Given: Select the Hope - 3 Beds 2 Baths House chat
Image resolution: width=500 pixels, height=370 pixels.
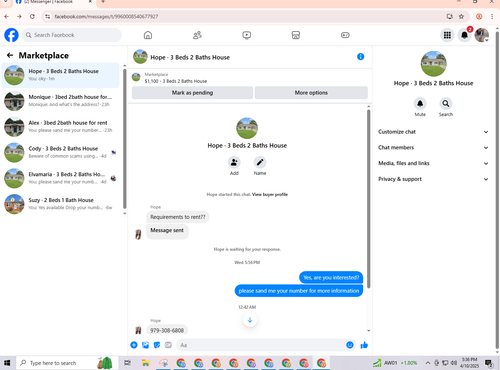Looking at the screenshot, I should tap(61, 75).
